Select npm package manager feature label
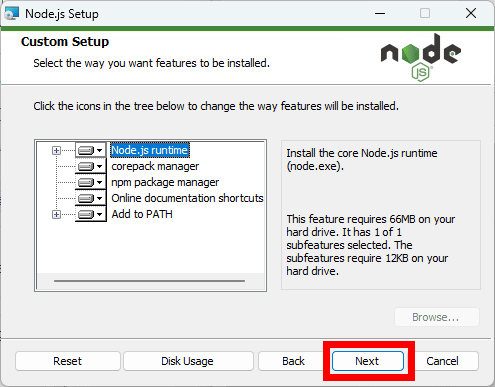 (x=165, y=182)
